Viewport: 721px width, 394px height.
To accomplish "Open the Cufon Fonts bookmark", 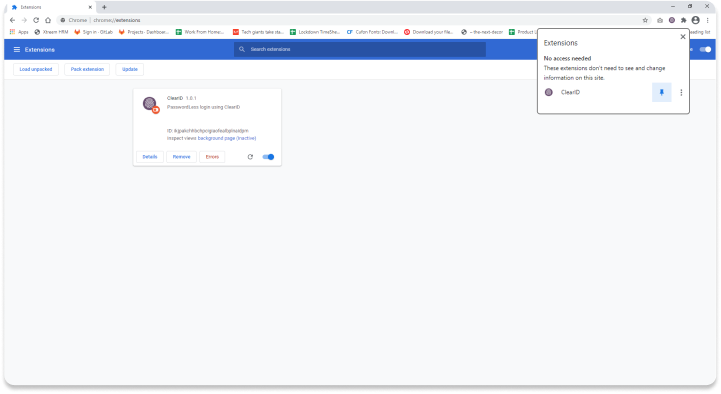I will pos(372,32).
